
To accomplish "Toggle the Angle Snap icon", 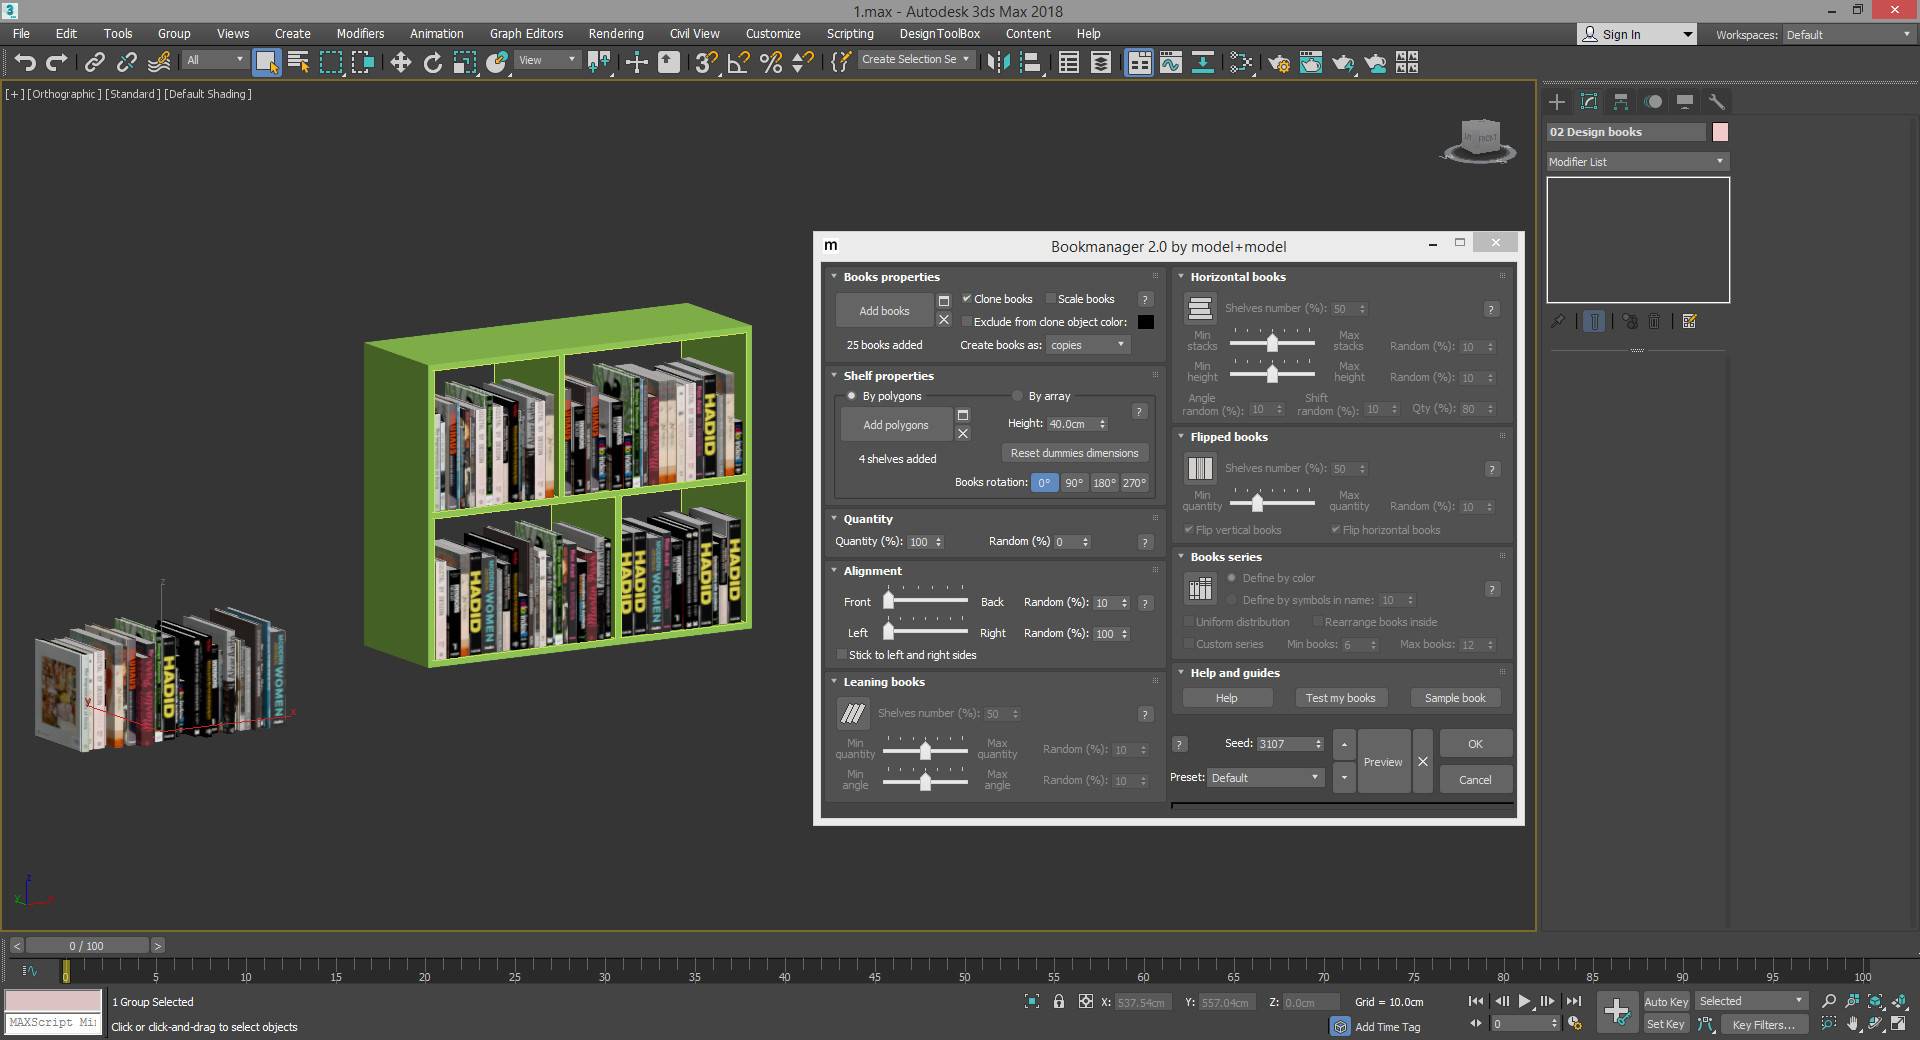I will tap(738, 63).
